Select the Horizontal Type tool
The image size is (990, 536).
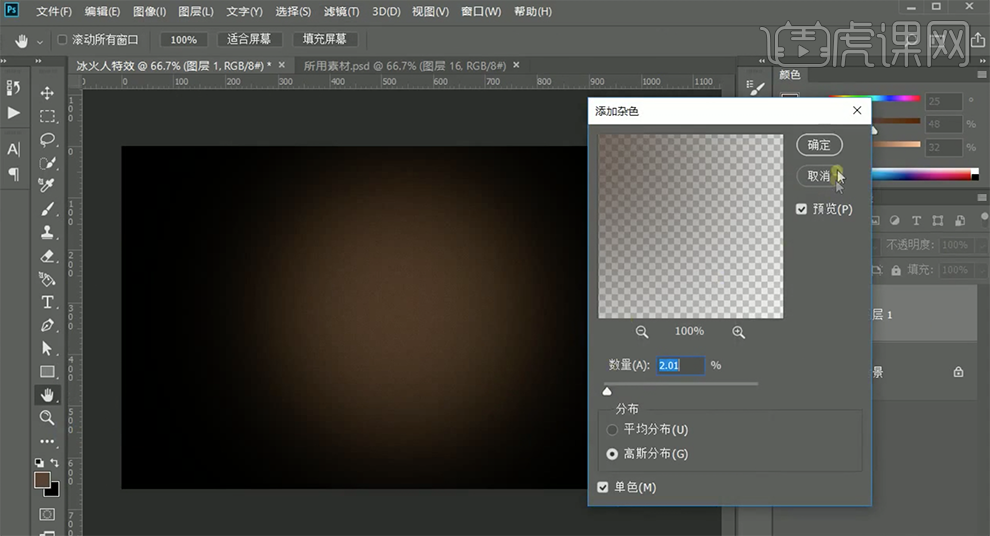coord(47,302)
